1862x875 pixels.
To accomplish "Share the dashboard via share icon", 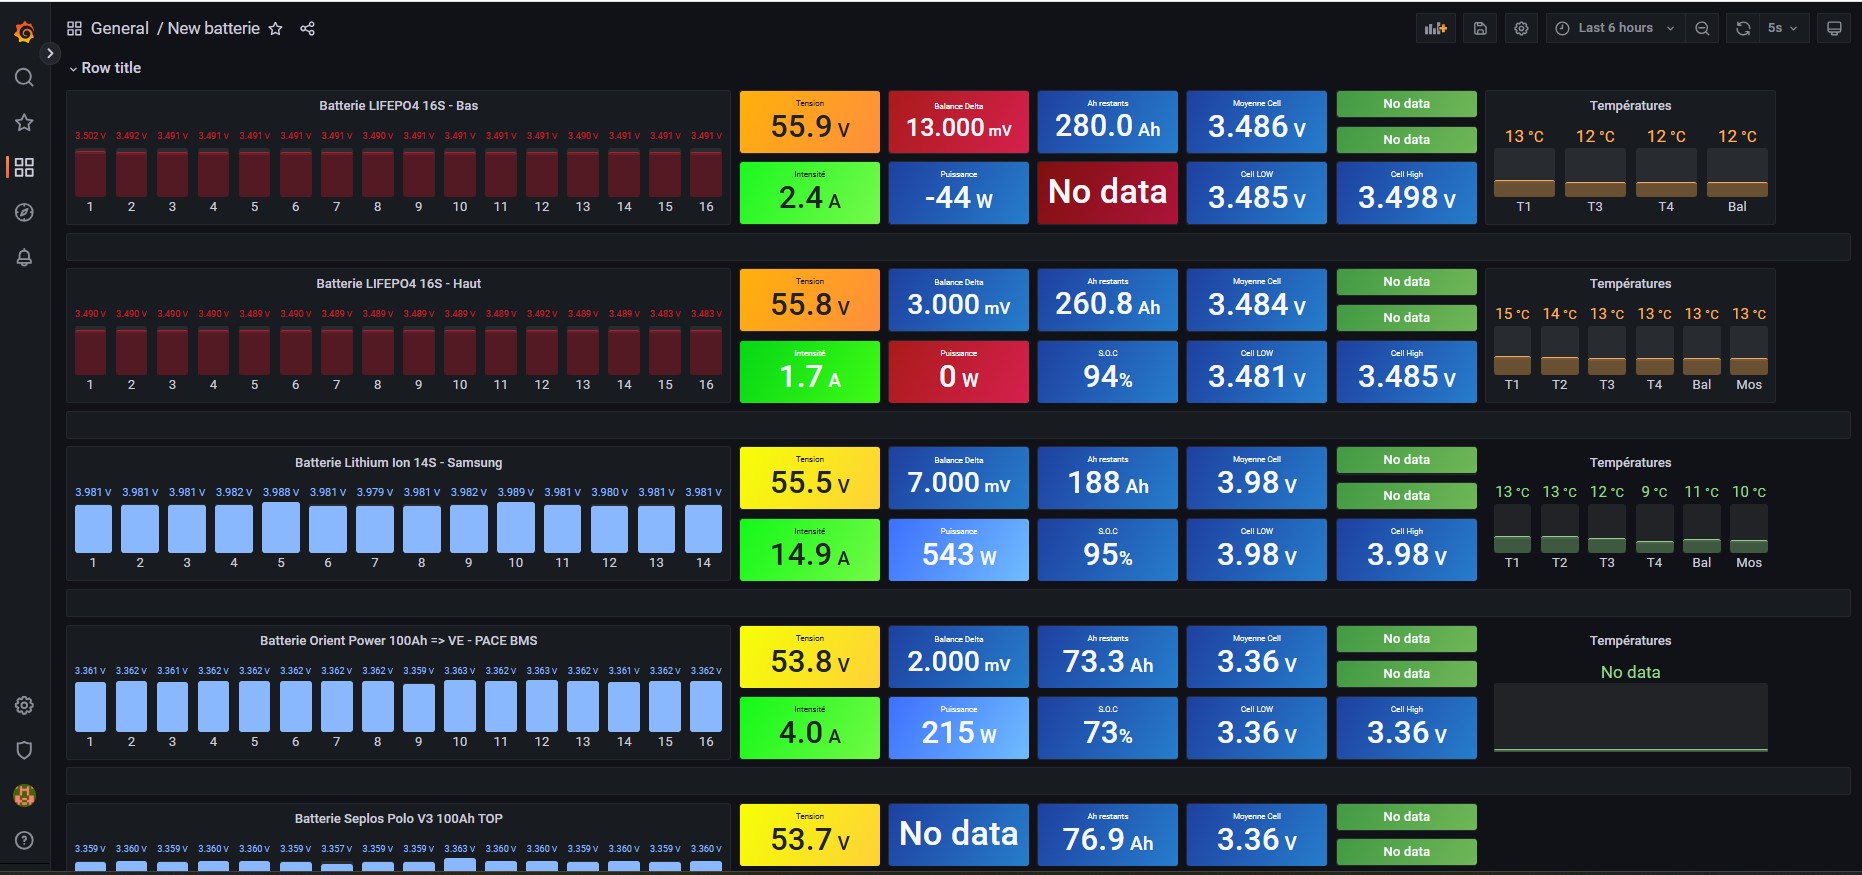I will tap(307, 29).
